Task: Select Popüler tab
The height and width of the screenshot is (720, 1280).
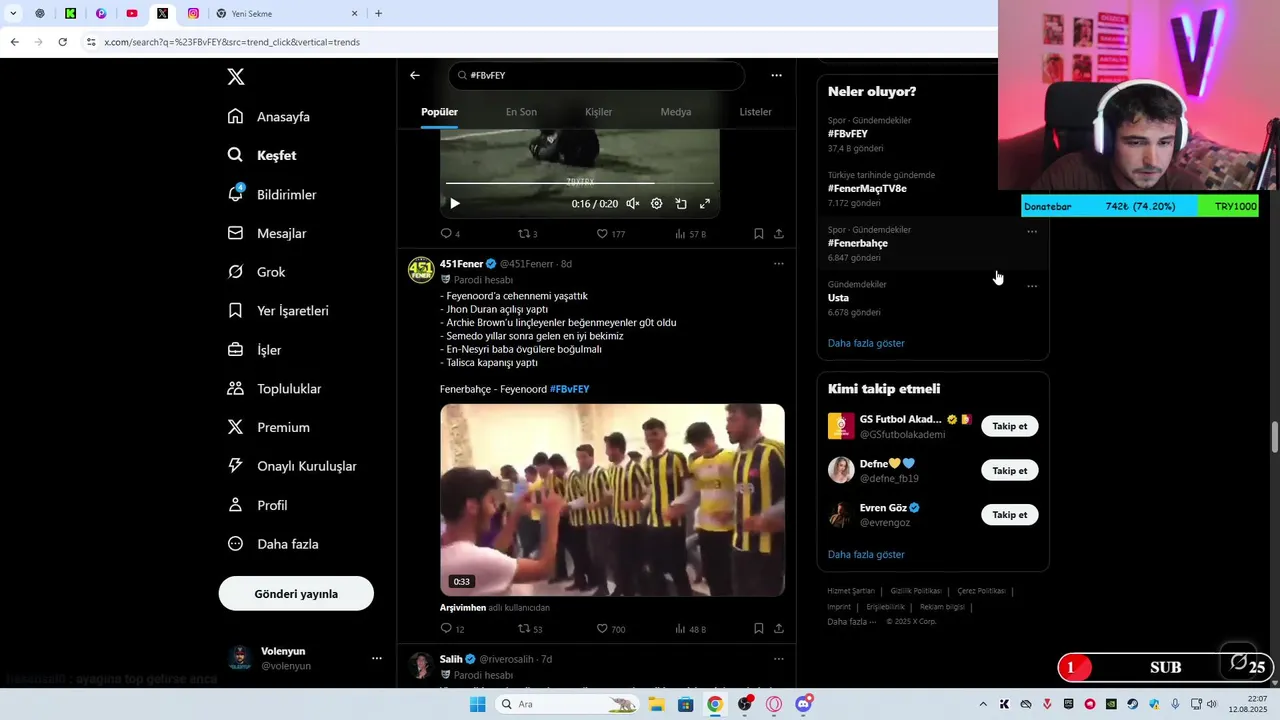Action: pos(439,112)
